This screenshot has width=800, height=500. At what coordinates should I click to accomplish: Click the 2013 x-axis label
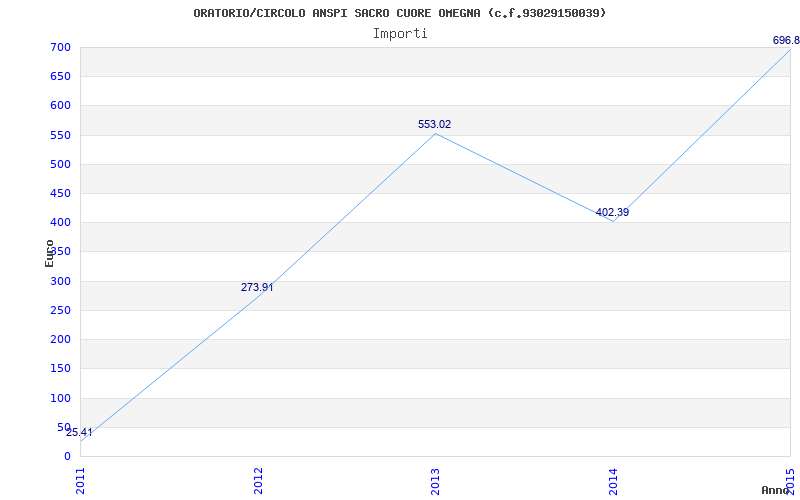coord(435,481)
